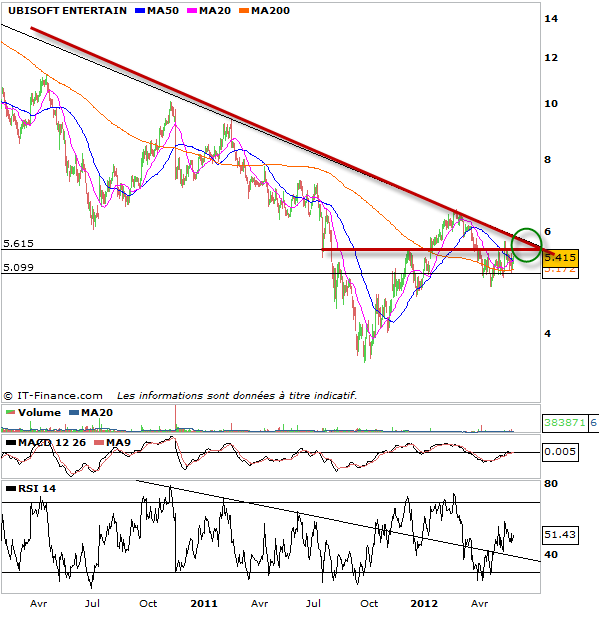The image size is (610, 617).
Task: Click the yellow 5.415 current price tag
Action: [x=561, y=257]
